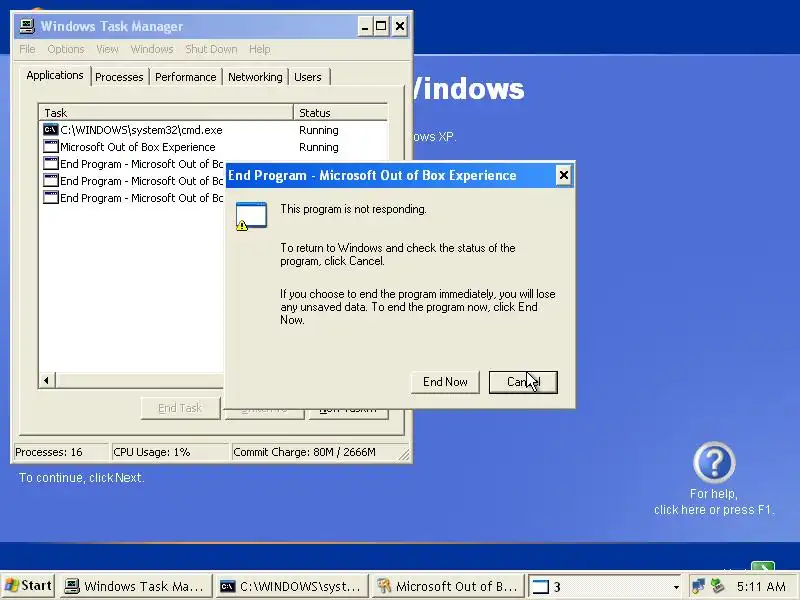Click the Task Manager title bar icon

click(27, 26)
